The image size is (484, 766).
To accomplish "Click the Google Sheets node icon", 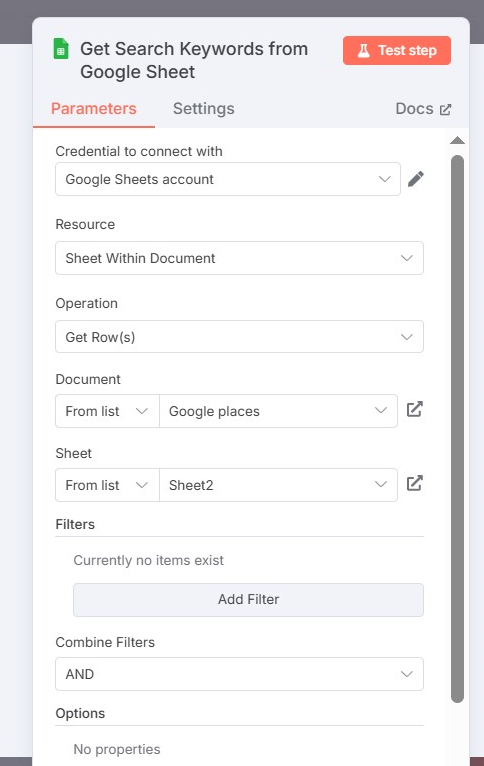I will (61, 49).
